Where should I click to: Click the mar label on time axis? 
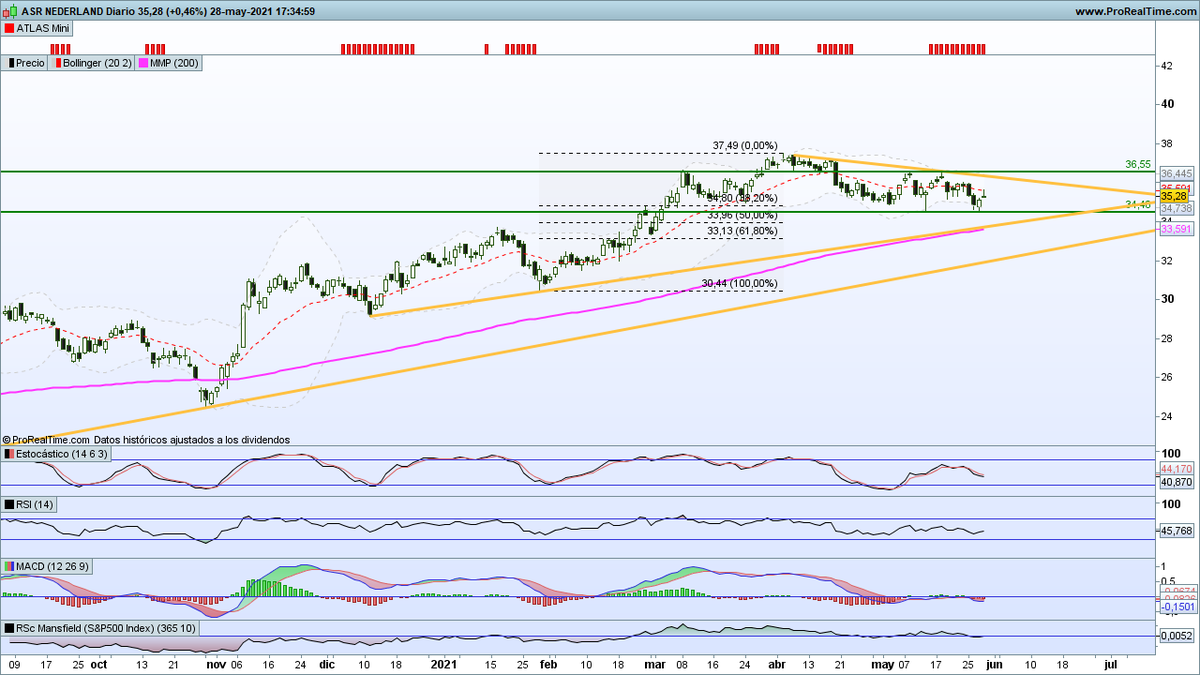click(655, 663)
